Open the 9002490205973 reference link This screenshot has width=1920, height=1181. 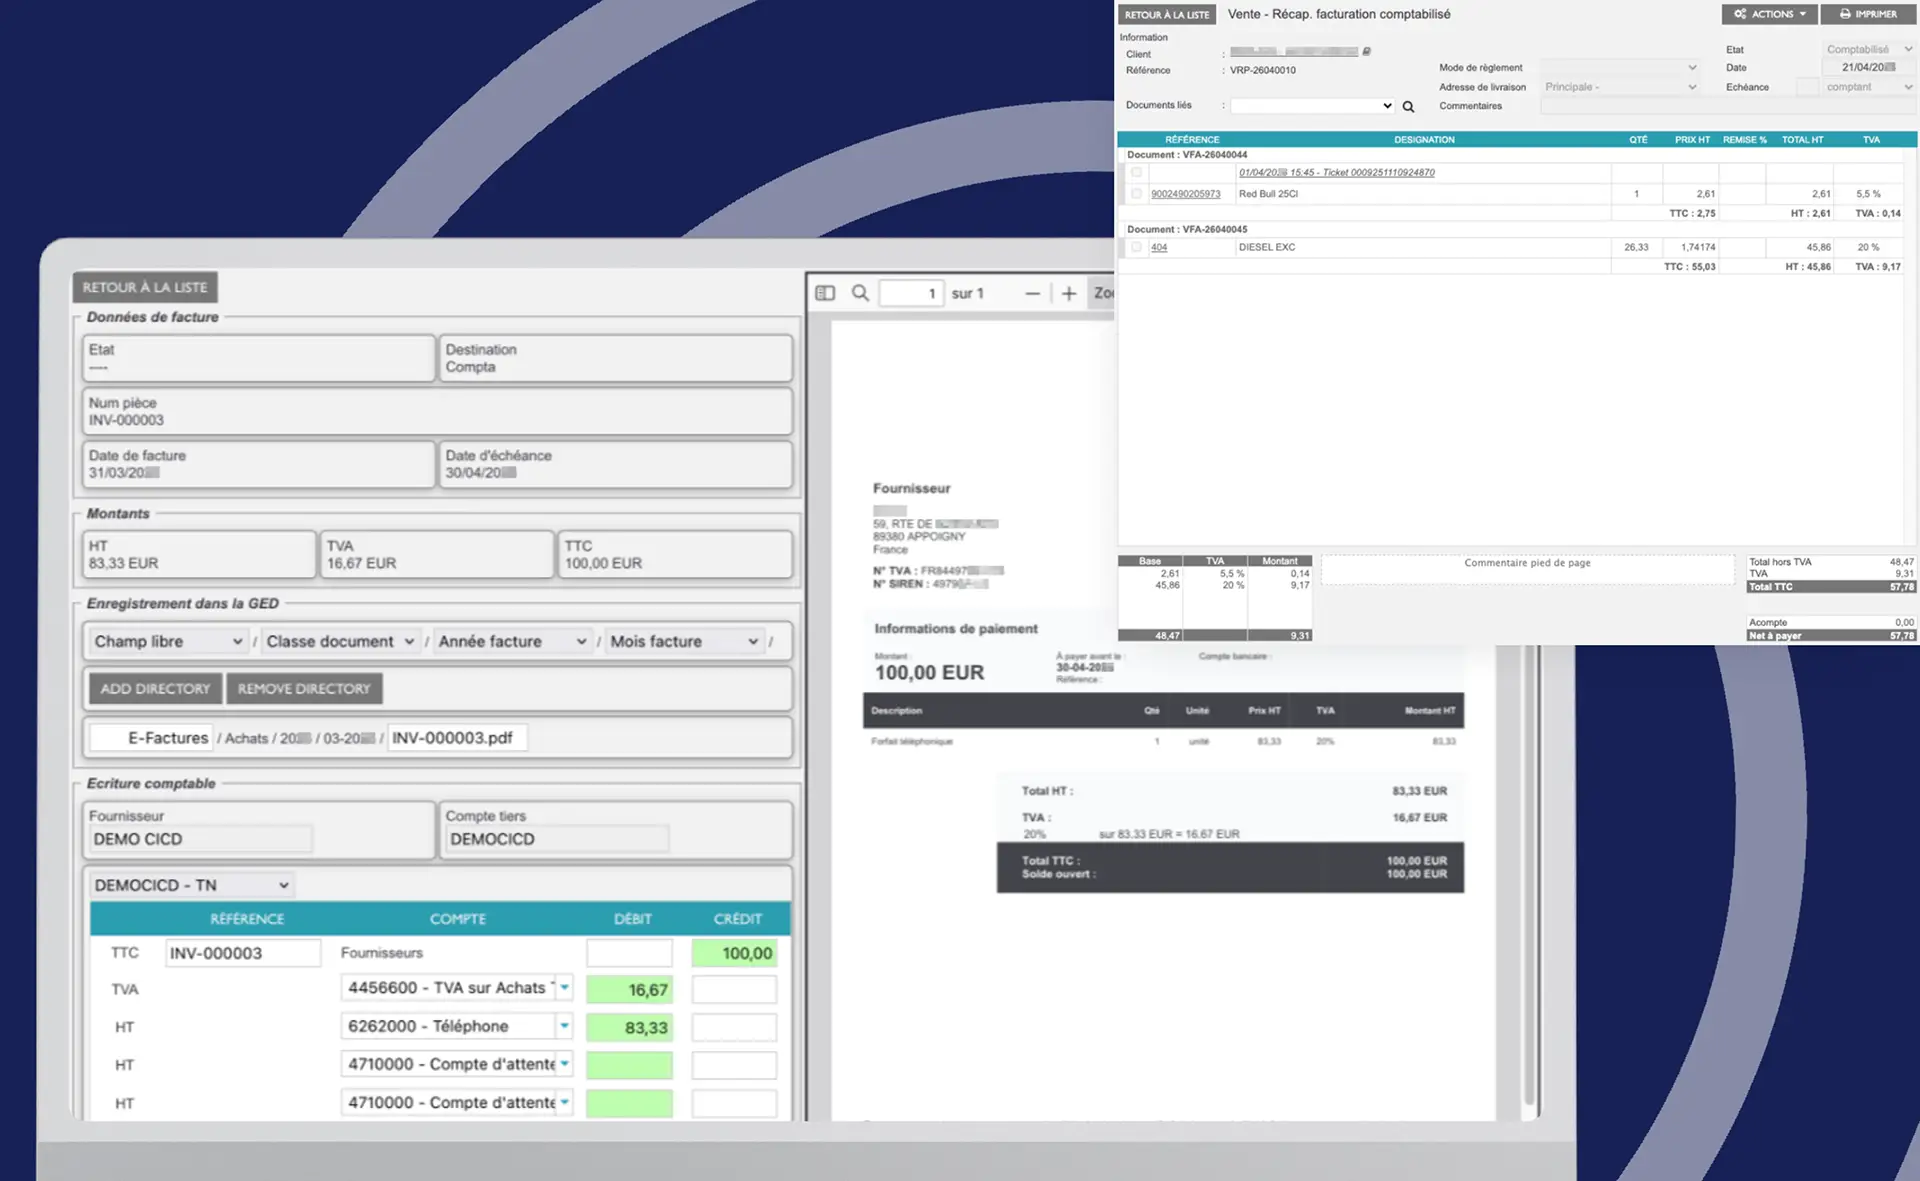[1185, 194]
